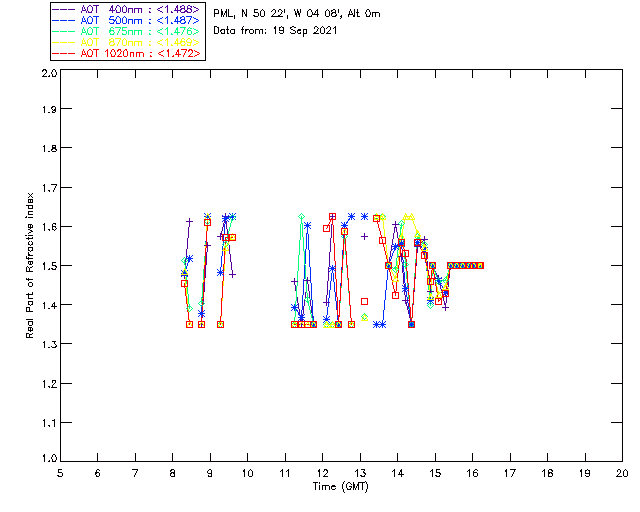Click the y-axis value 1.6
Image resolution: width=640 pixels, height=512 pixels.
point(49,227)
